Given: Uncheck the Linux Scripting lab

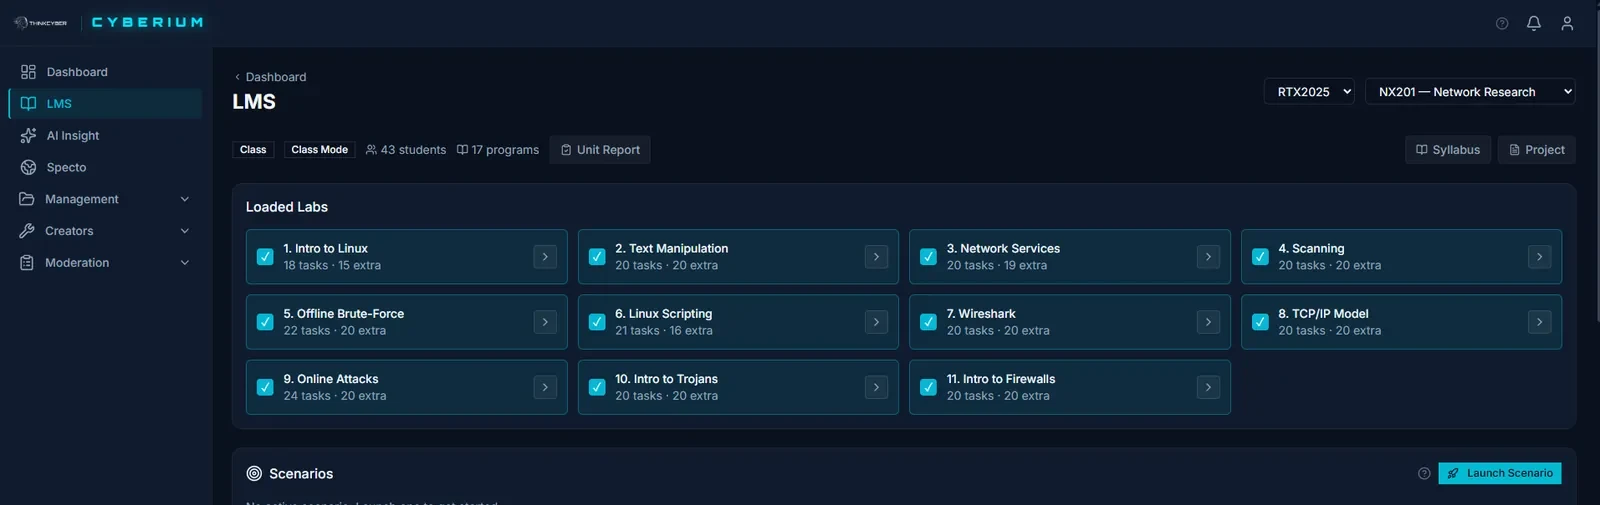Looking at the screenshot, I should (x=597, y=322).
